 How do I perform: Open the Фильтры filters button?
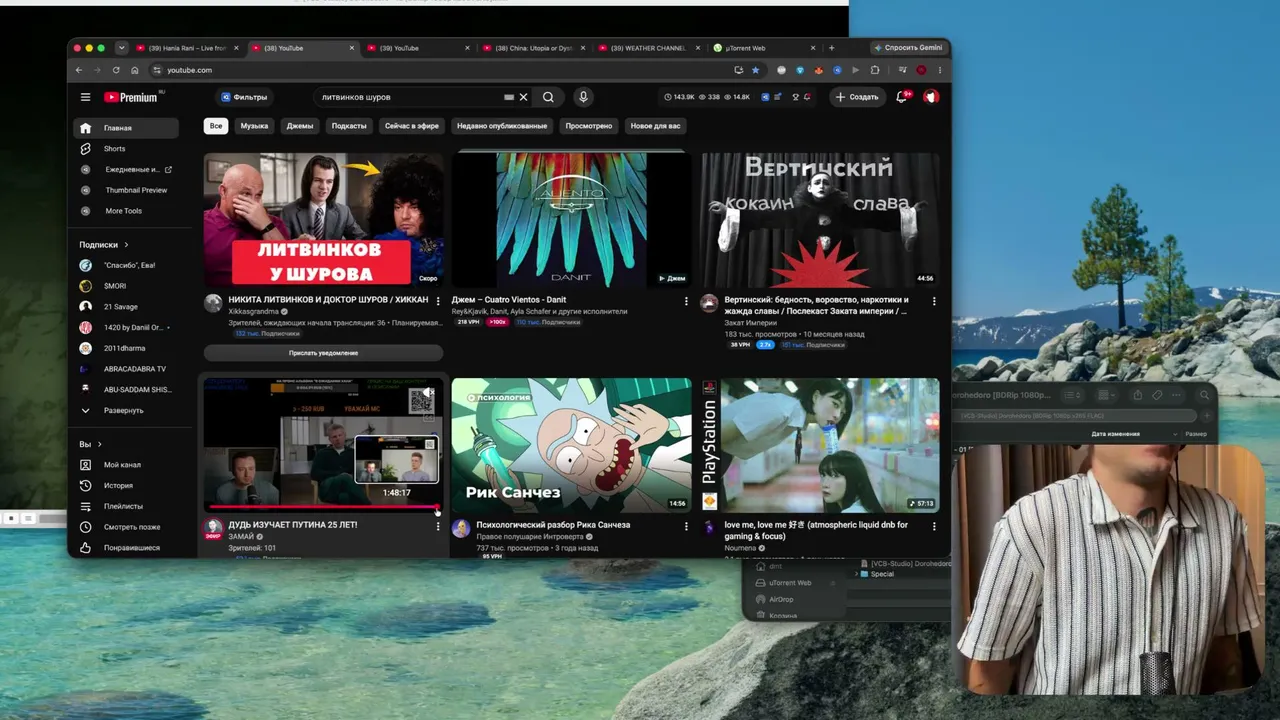244,97
